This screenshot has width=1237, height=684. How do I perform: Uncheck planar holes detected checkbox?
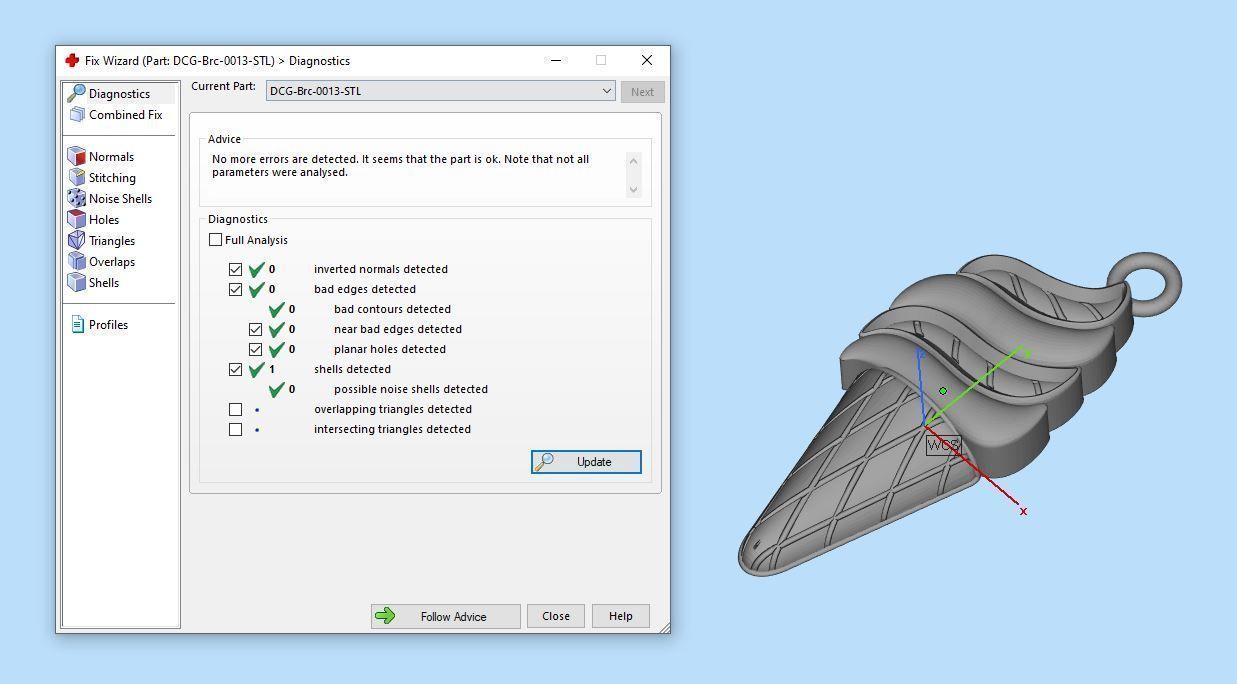point(255,349)
